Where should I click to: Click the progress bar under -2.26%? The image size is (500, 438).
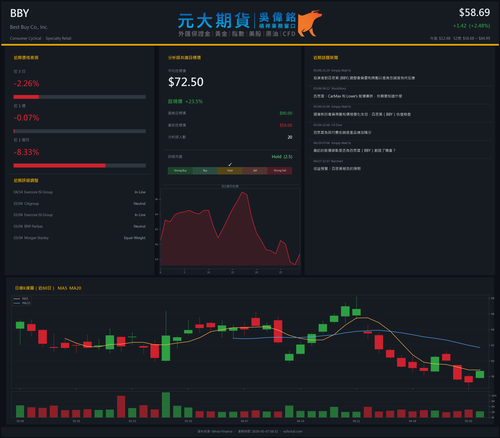tap(80, 97)
